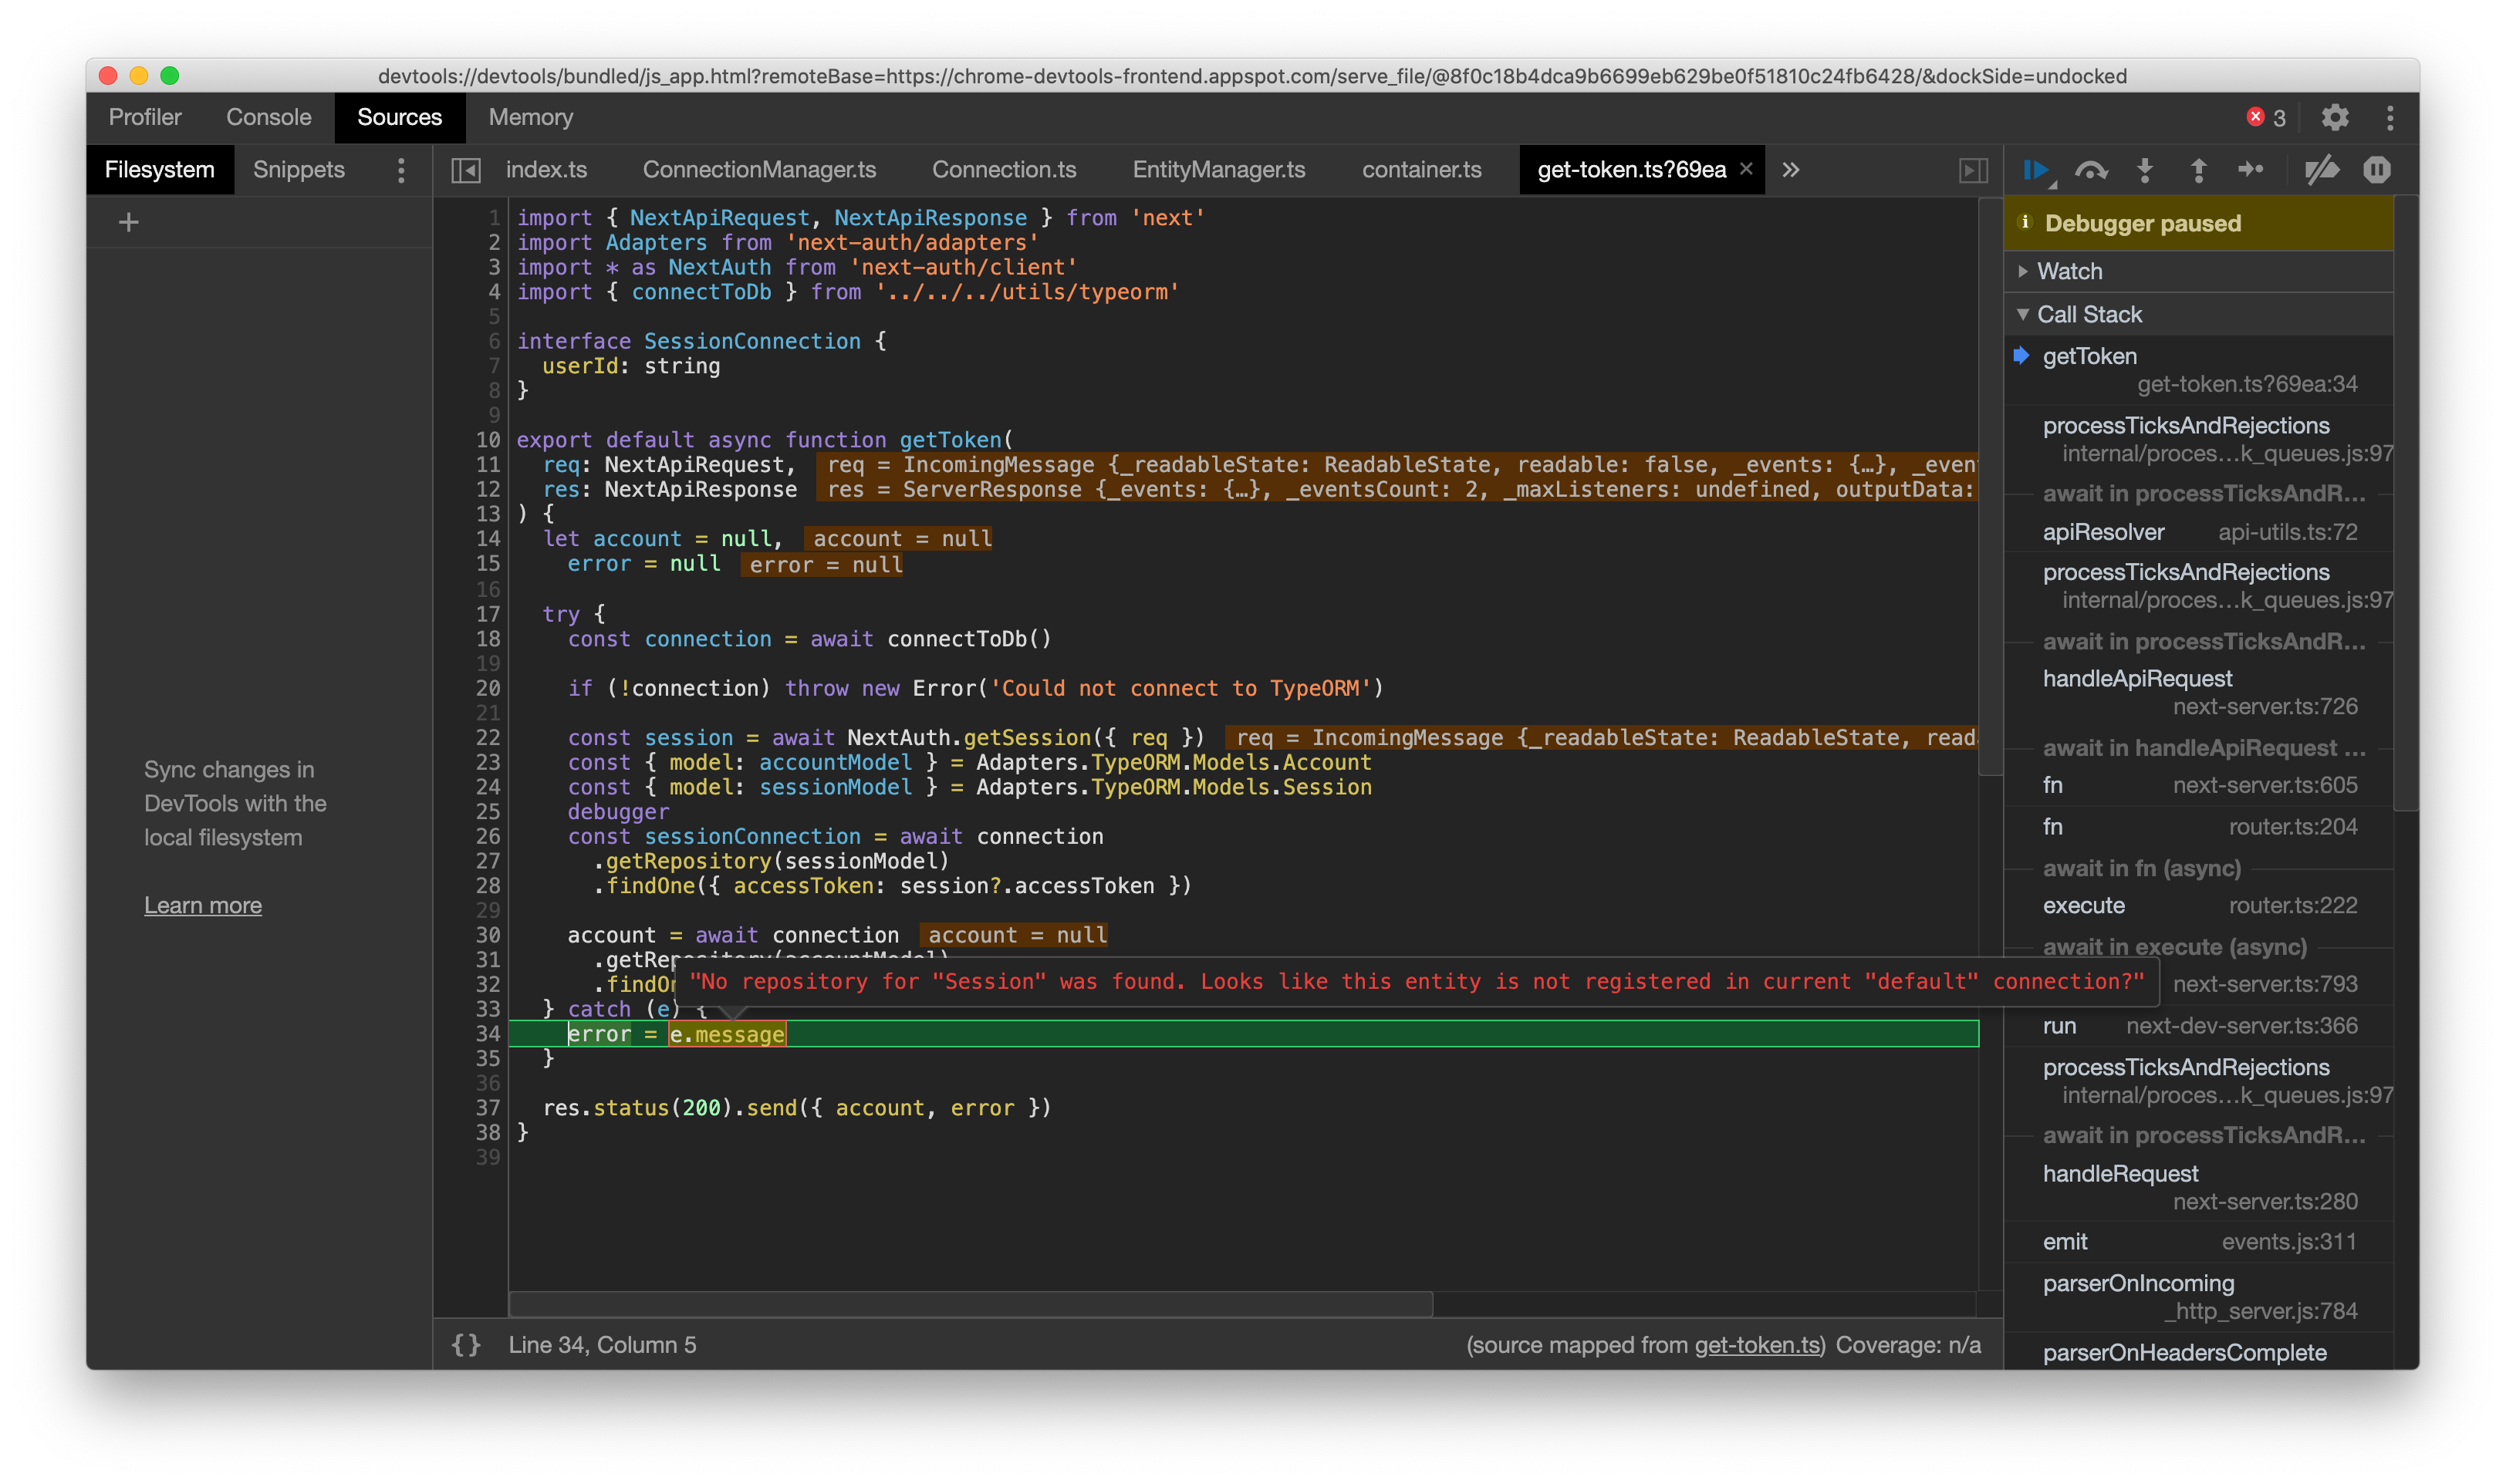Screen dimensions: 2506x1484
Task: Switch to the Profiler panel
Action: click(x=145, y=117)
